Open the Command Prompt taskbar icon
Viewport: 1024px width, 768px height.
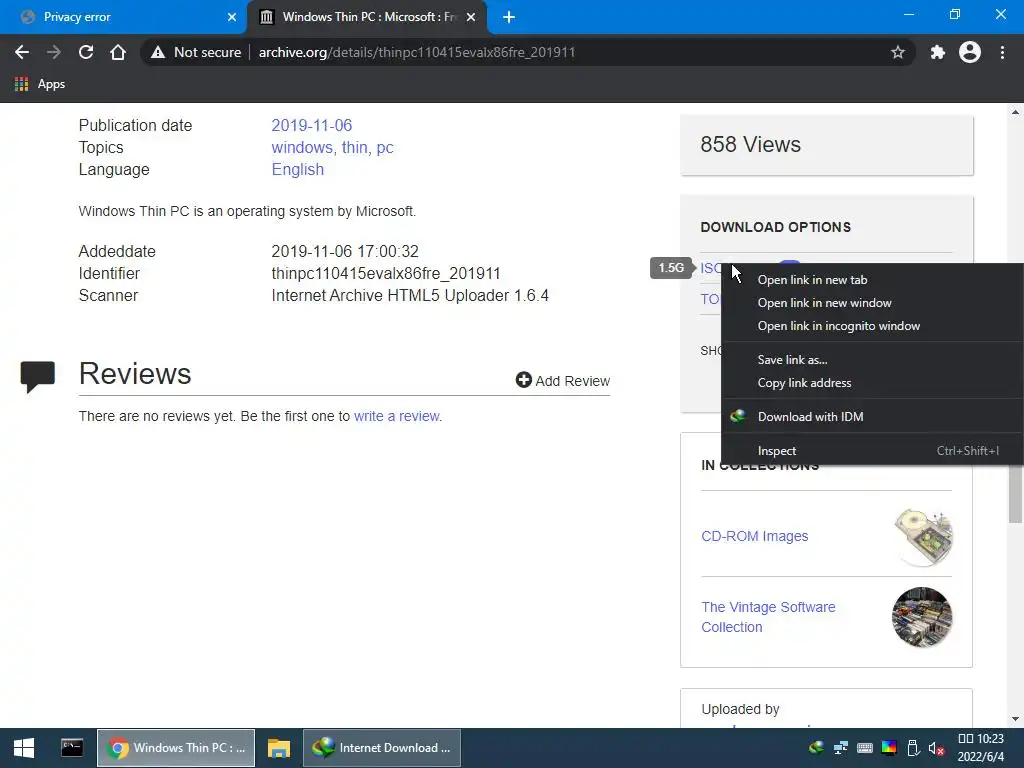tap(72, 748)
